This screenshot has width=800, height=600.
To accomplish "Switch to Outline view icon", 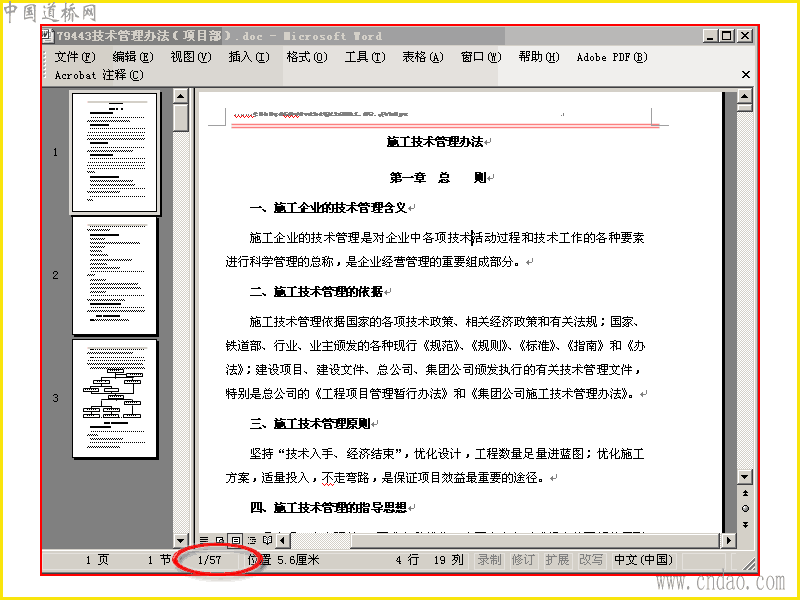I will 252,540.
